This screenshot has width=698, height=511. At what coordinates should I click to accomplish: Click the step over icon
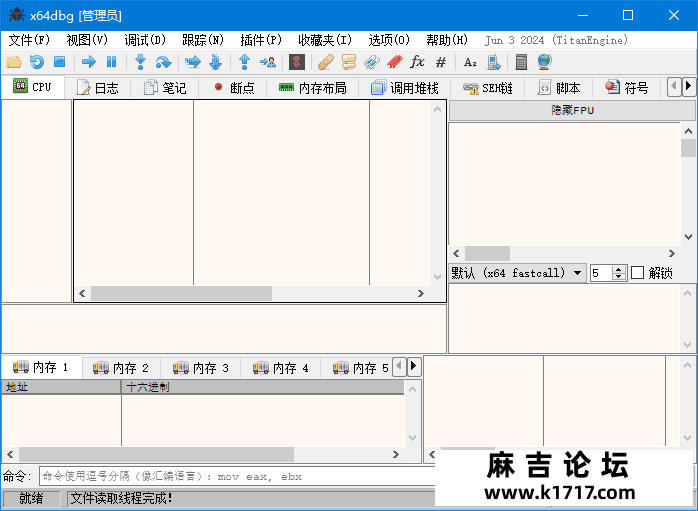tap(163, 62)
